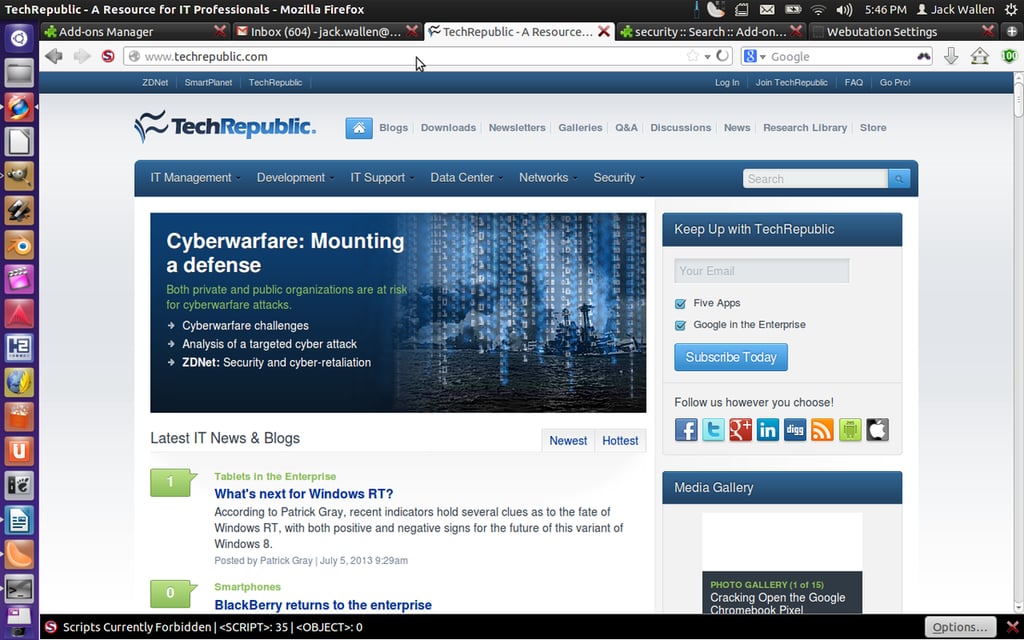Follow TechRepublic on Facebook icon

click(686, 430)
